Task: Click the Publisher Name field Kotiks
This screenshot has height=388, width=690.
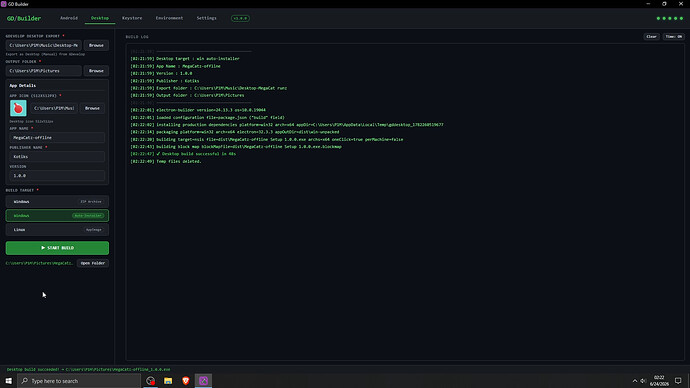Action: point(57,157)
